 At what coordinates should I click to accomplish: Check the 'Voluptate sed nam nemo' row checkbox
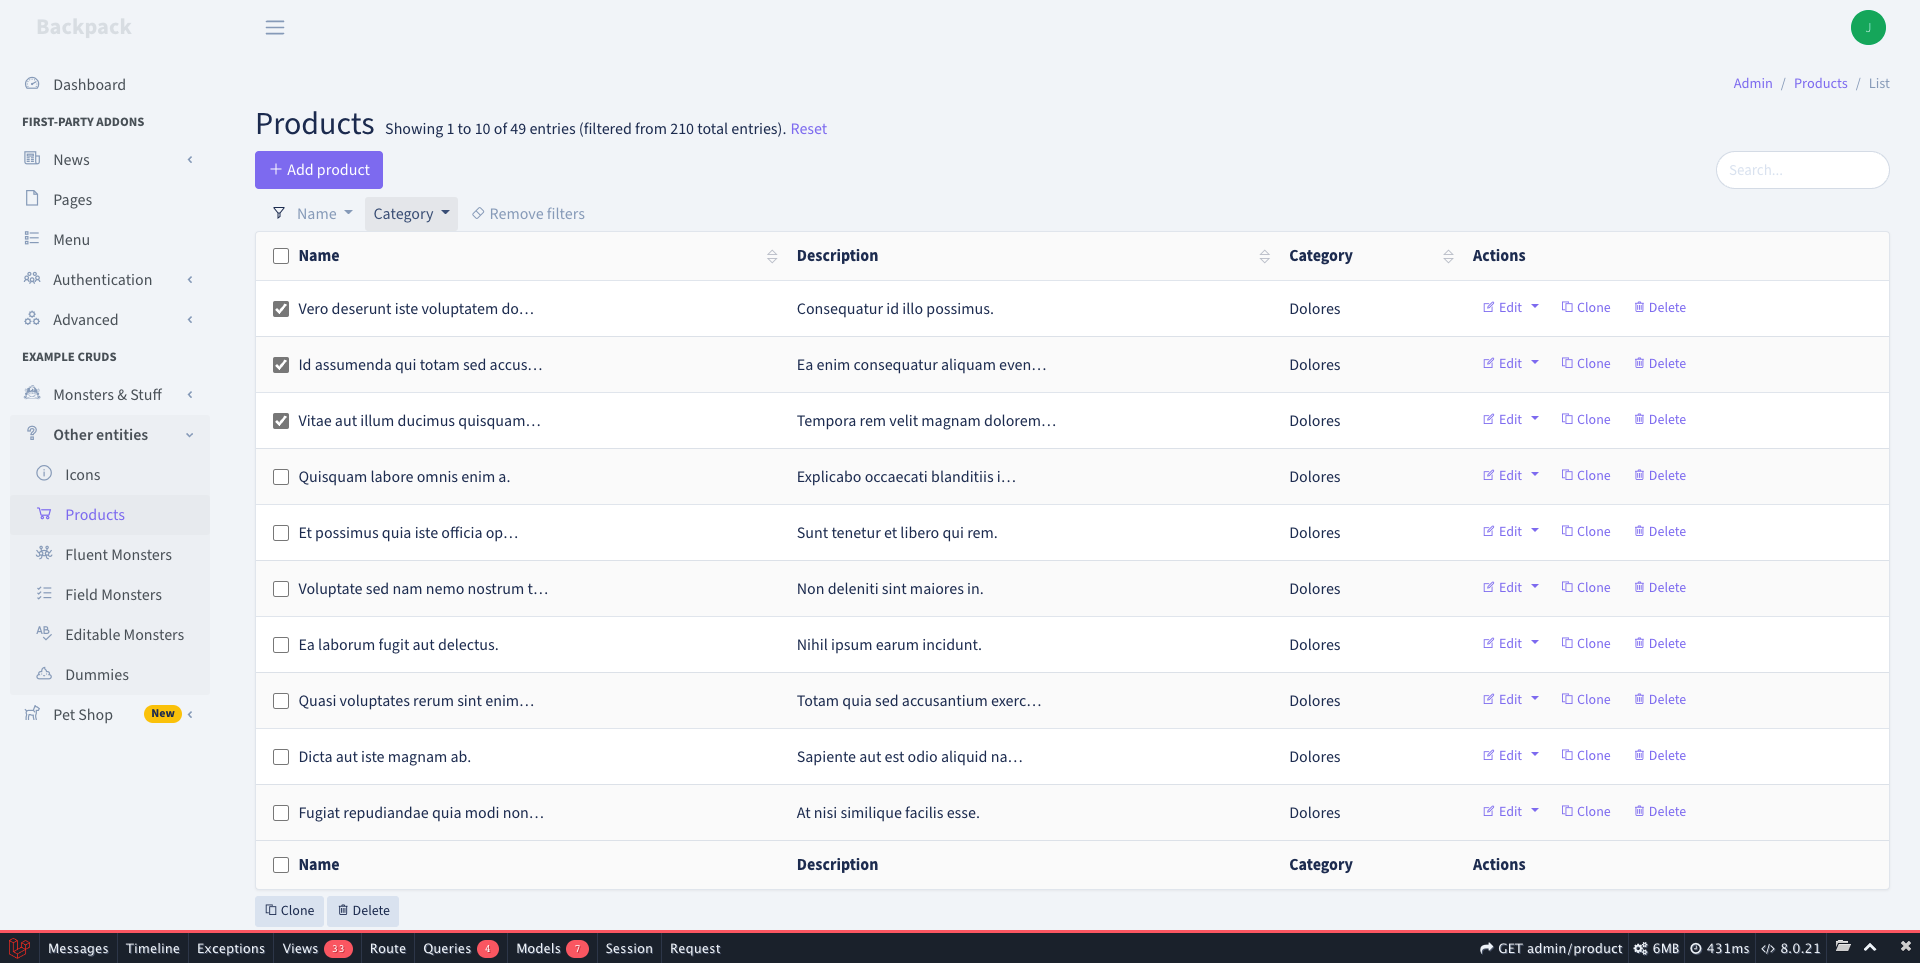click(x=281, y=589)
